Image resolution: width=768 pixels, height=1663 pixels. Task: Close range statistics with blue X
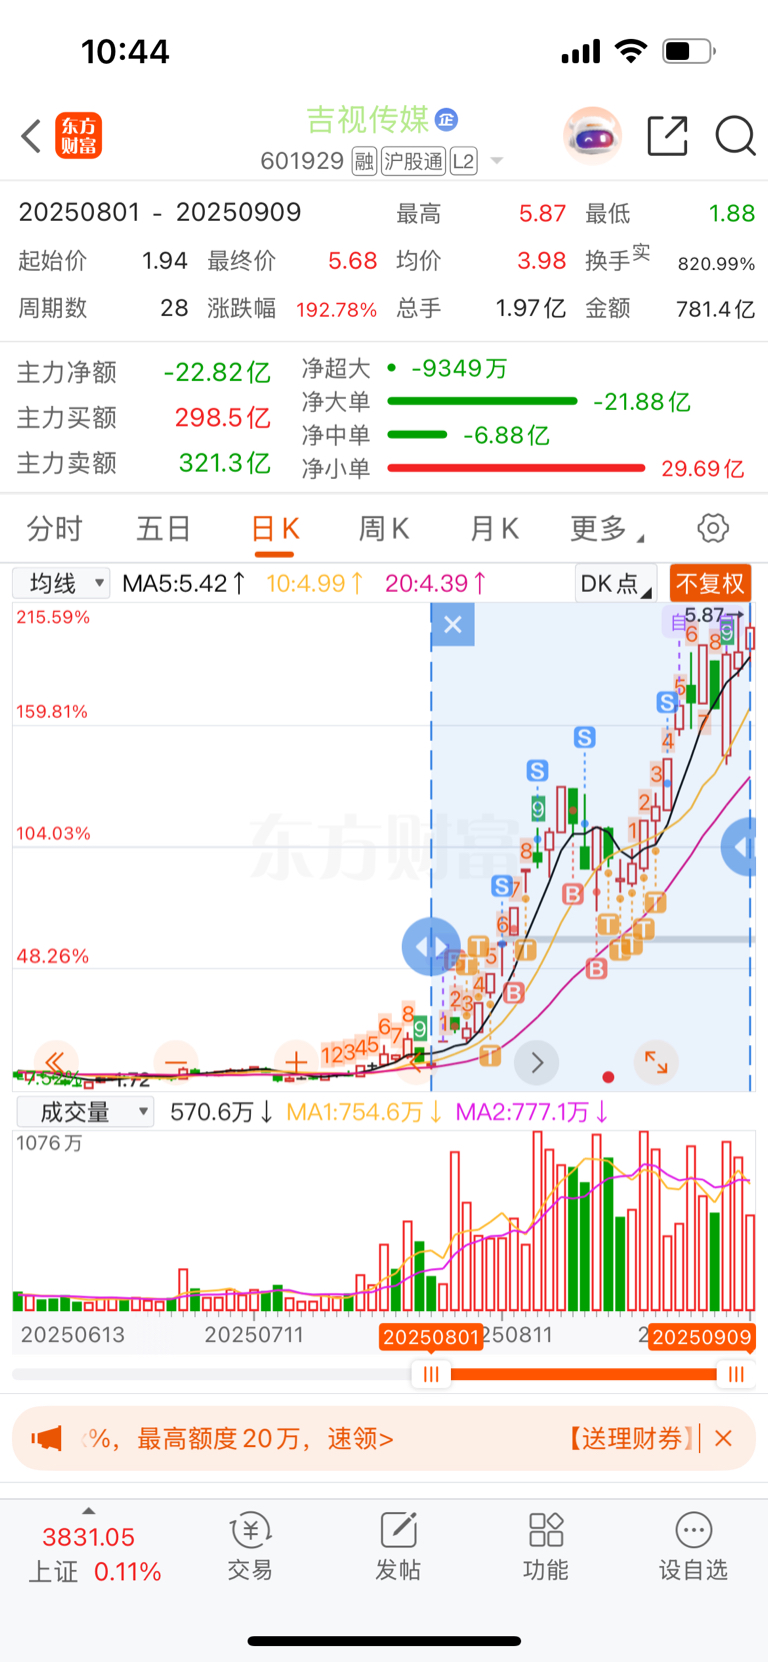[453, 625]
